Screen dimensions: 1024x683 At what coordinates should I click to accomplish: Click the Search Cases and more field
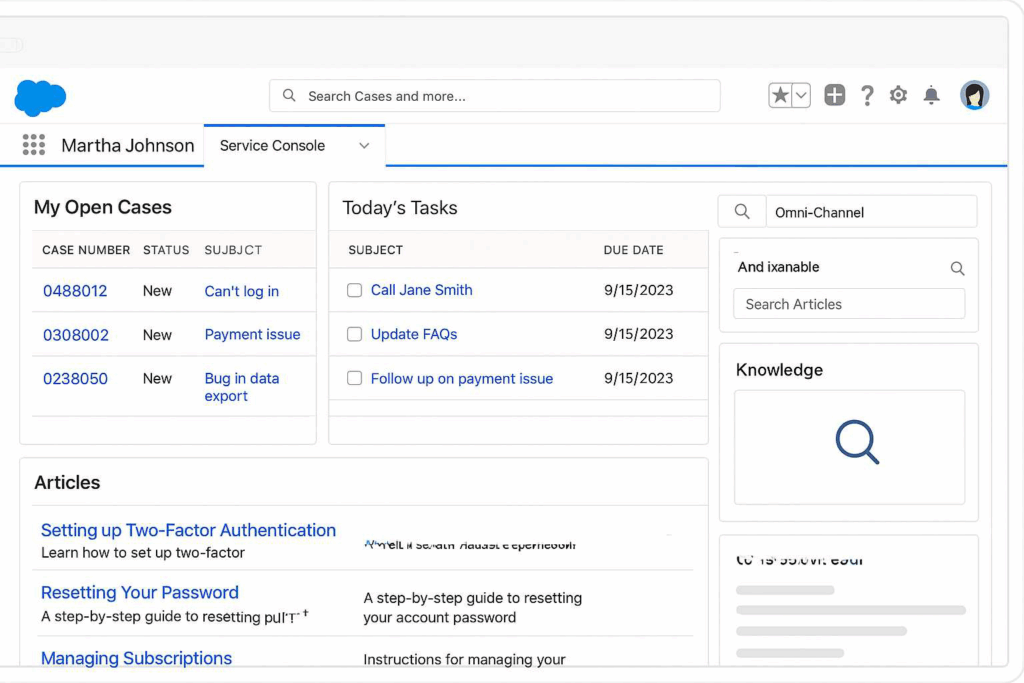click(495, 96)
